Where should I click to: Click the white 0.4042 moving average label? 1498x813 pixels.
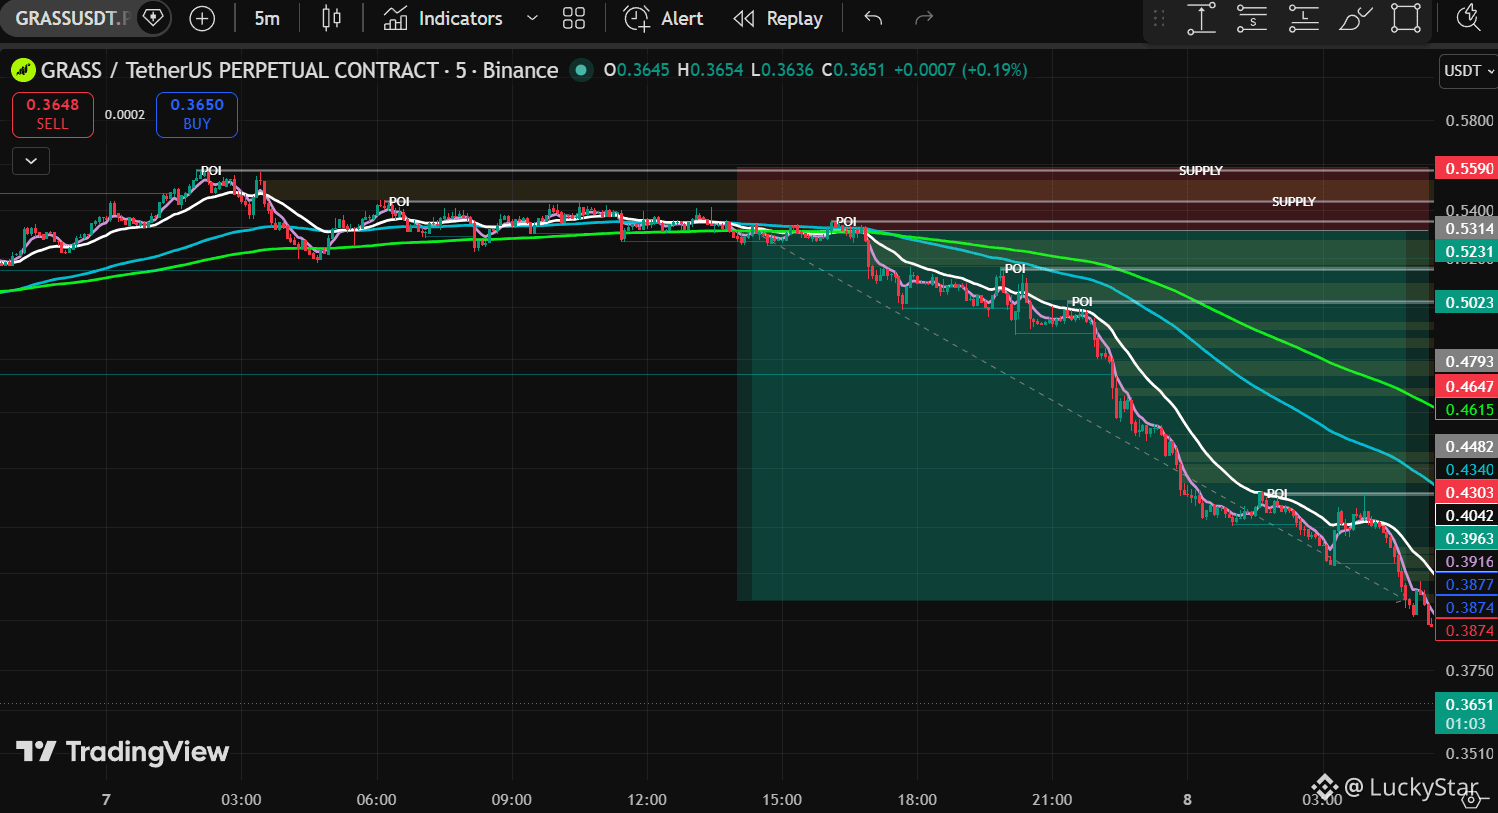pyautogui.click(x=1466, y=515)
